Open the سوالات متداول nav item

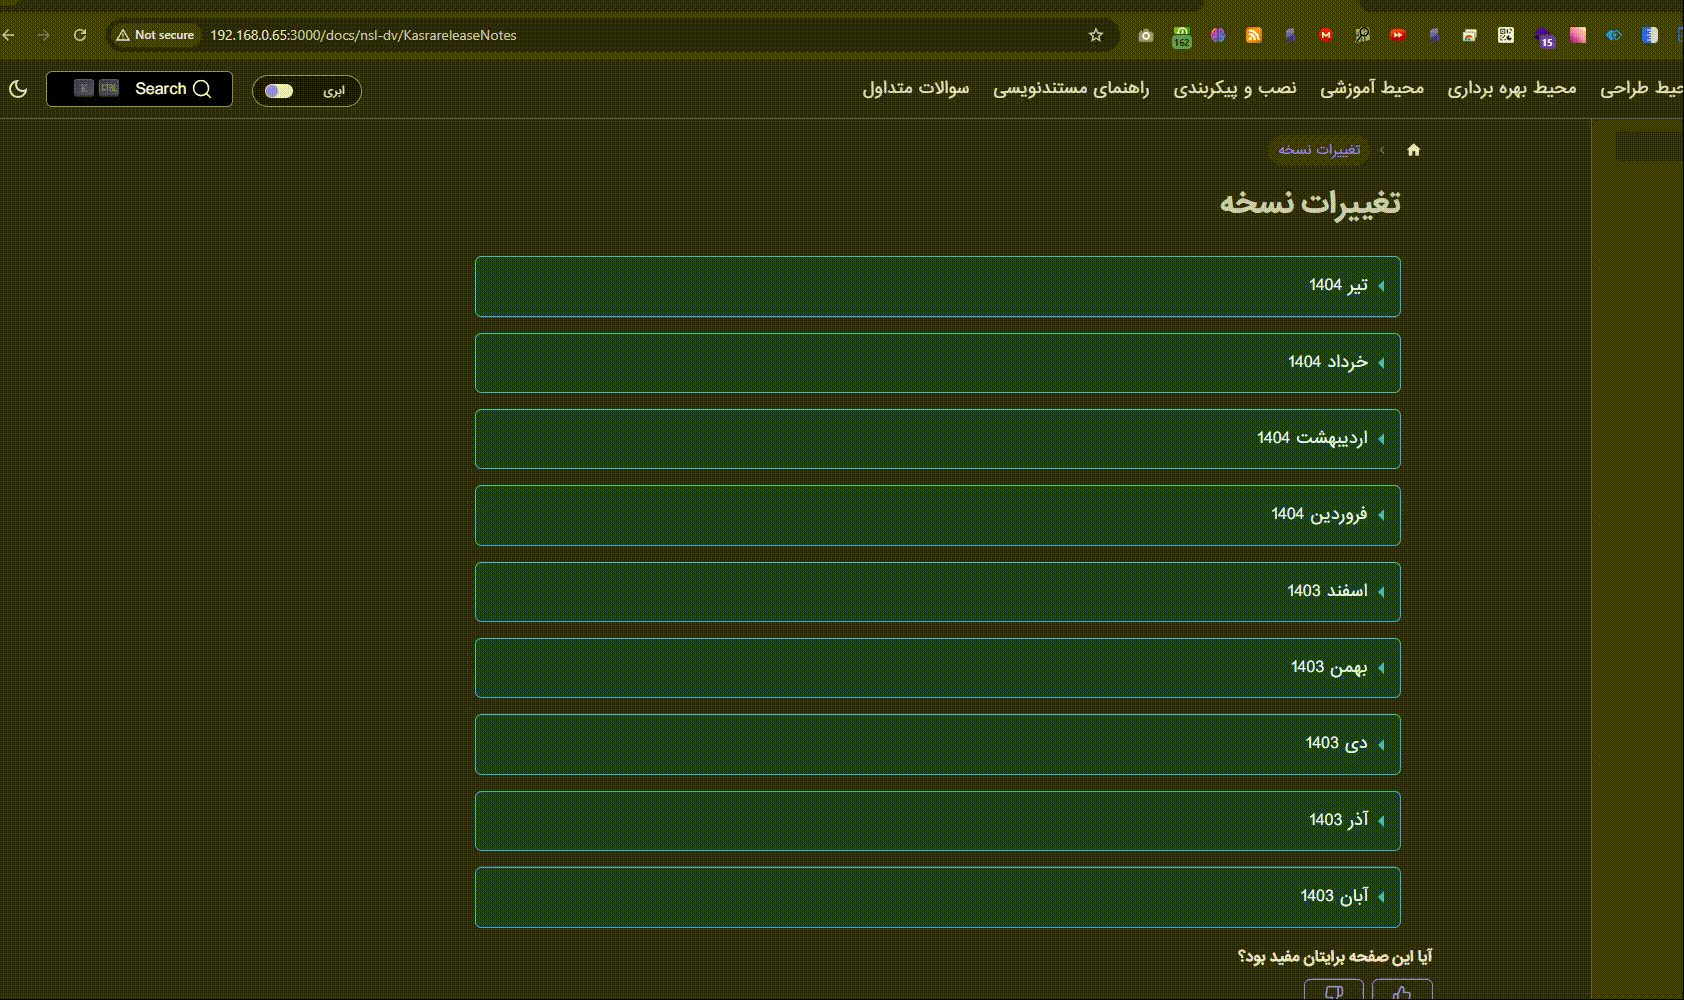[915, 89]
